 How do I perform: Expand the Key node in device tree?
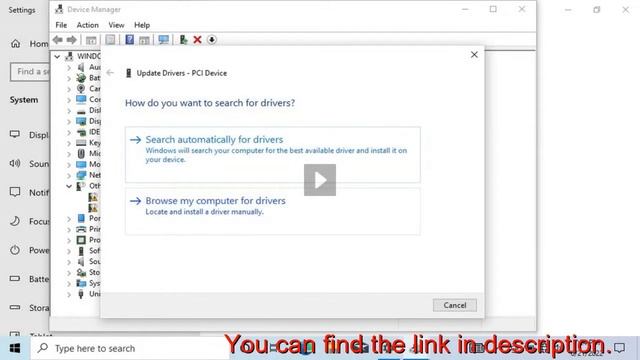[x=69, y=143]
